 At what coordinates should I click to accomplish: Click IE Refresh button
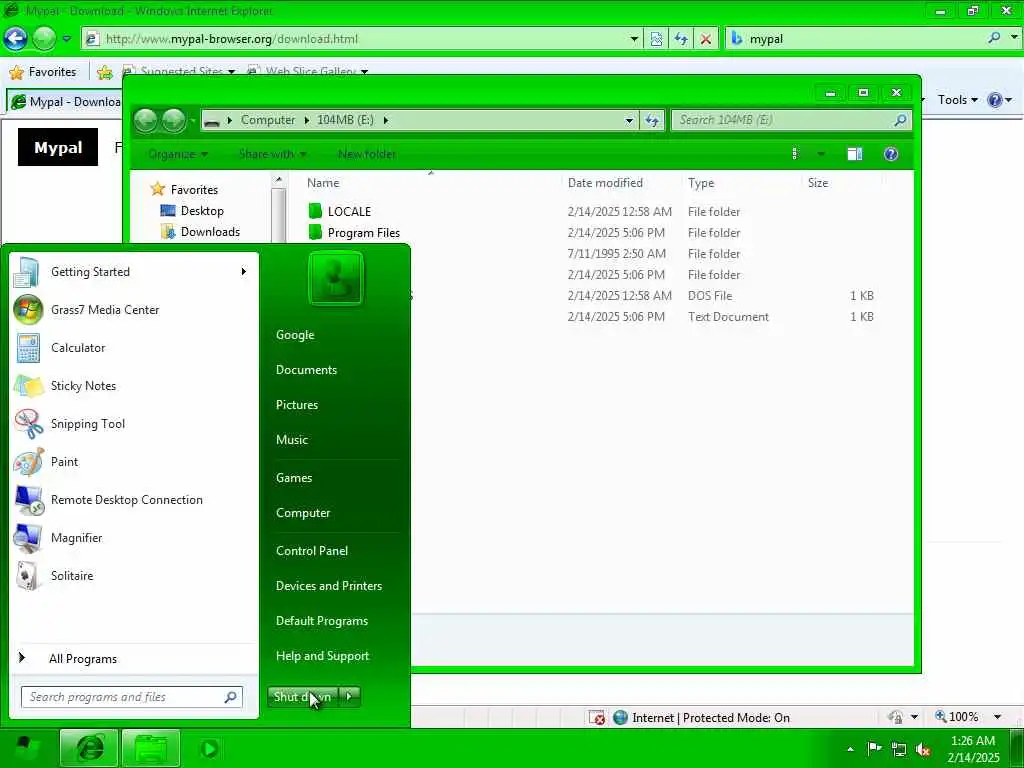click(x=681, y=39)
